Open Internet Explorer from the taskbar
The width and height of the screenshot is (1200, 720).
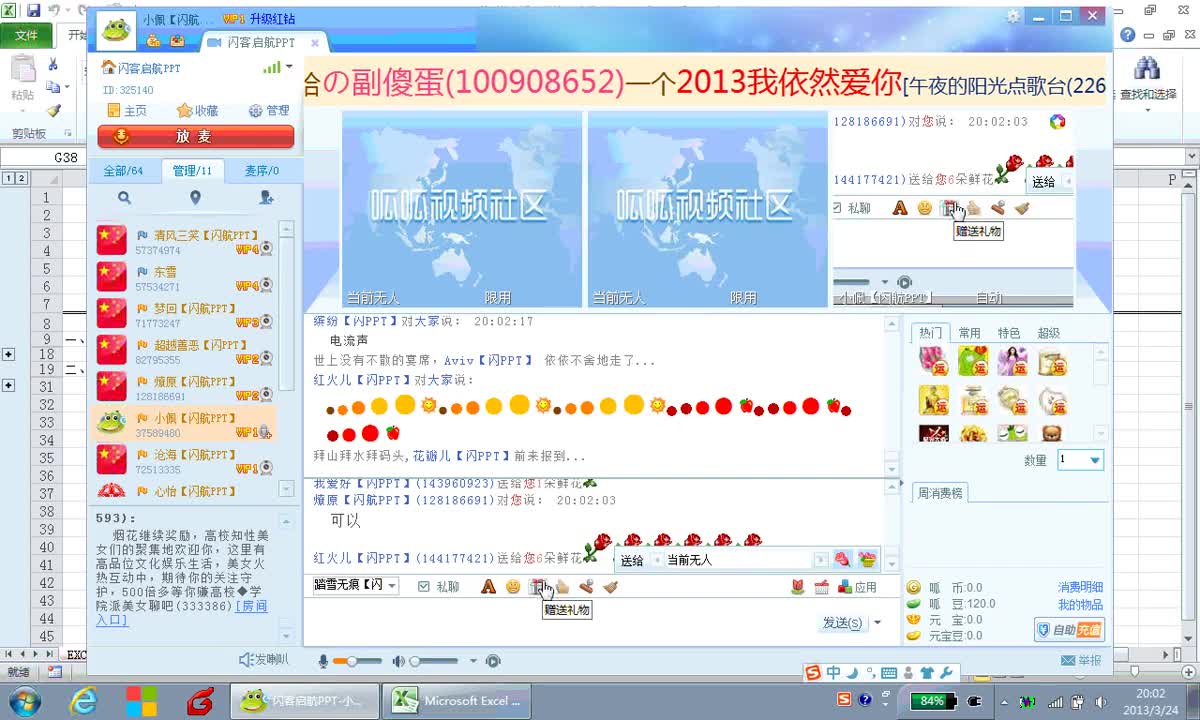[x=84, y=700]
